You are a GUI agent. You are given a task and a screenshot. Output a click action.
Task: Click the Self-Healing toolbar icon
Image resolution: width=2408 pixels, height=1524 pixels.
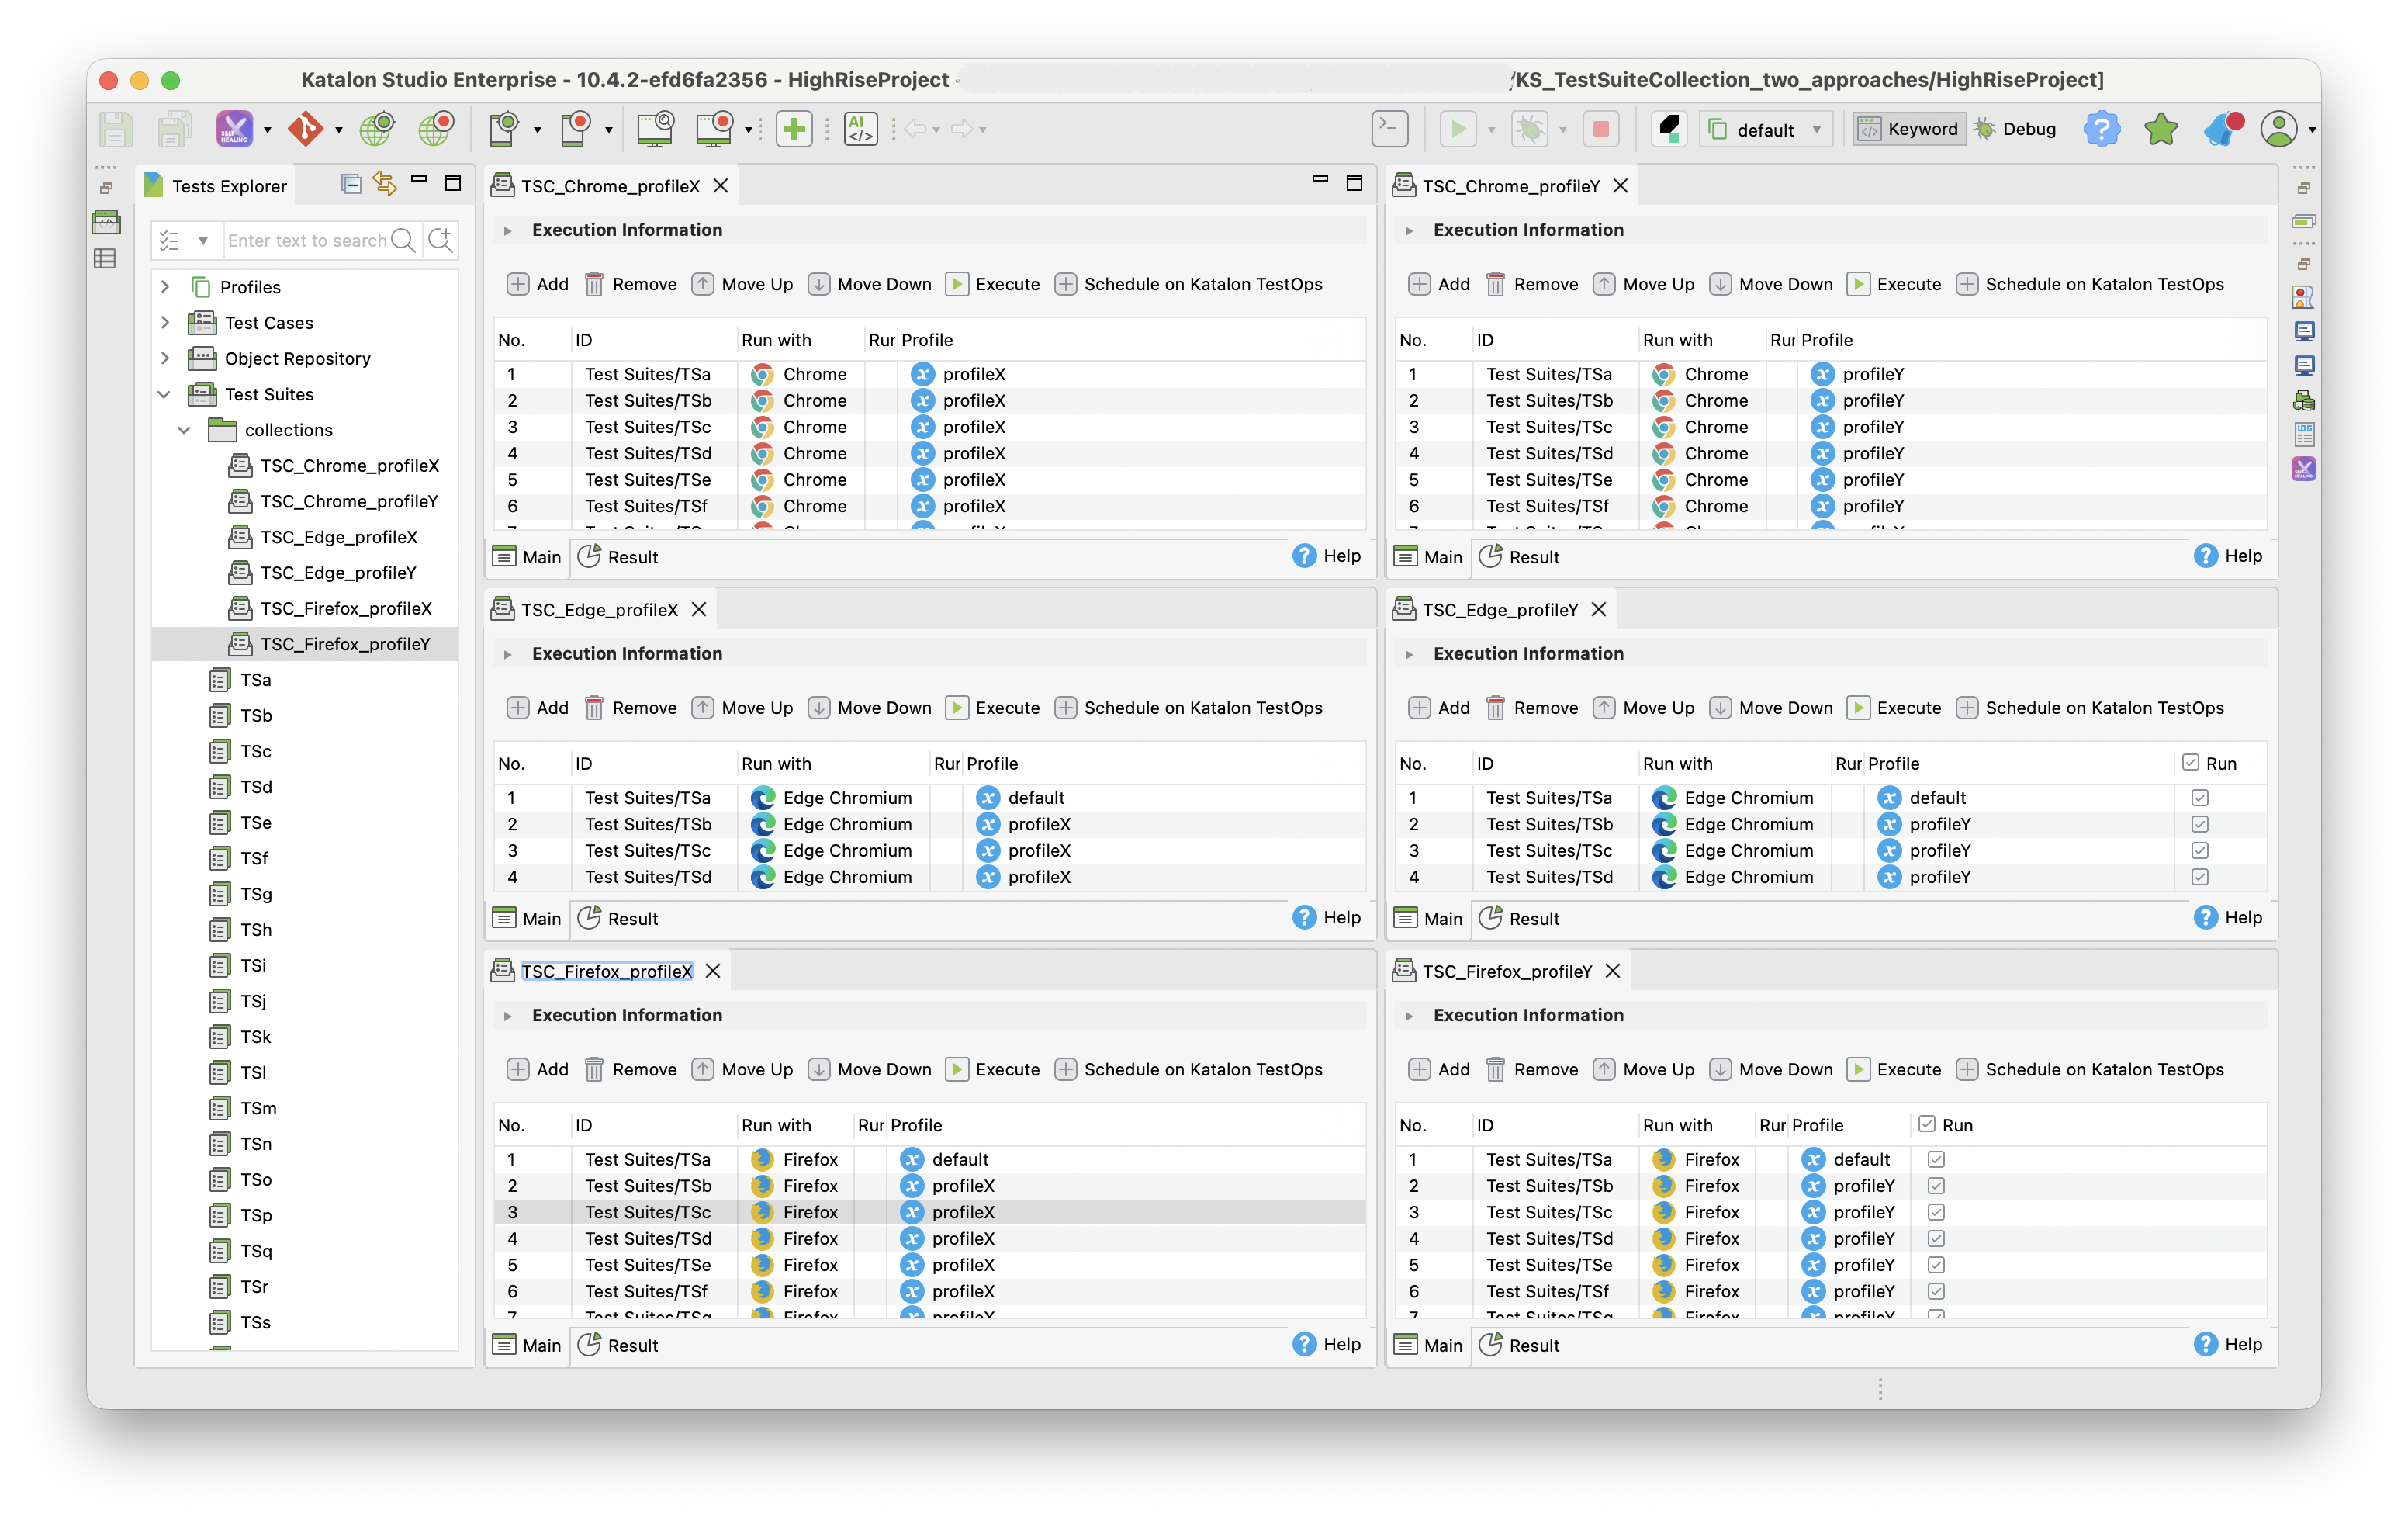pyautogui.click(x=234, y=129)
